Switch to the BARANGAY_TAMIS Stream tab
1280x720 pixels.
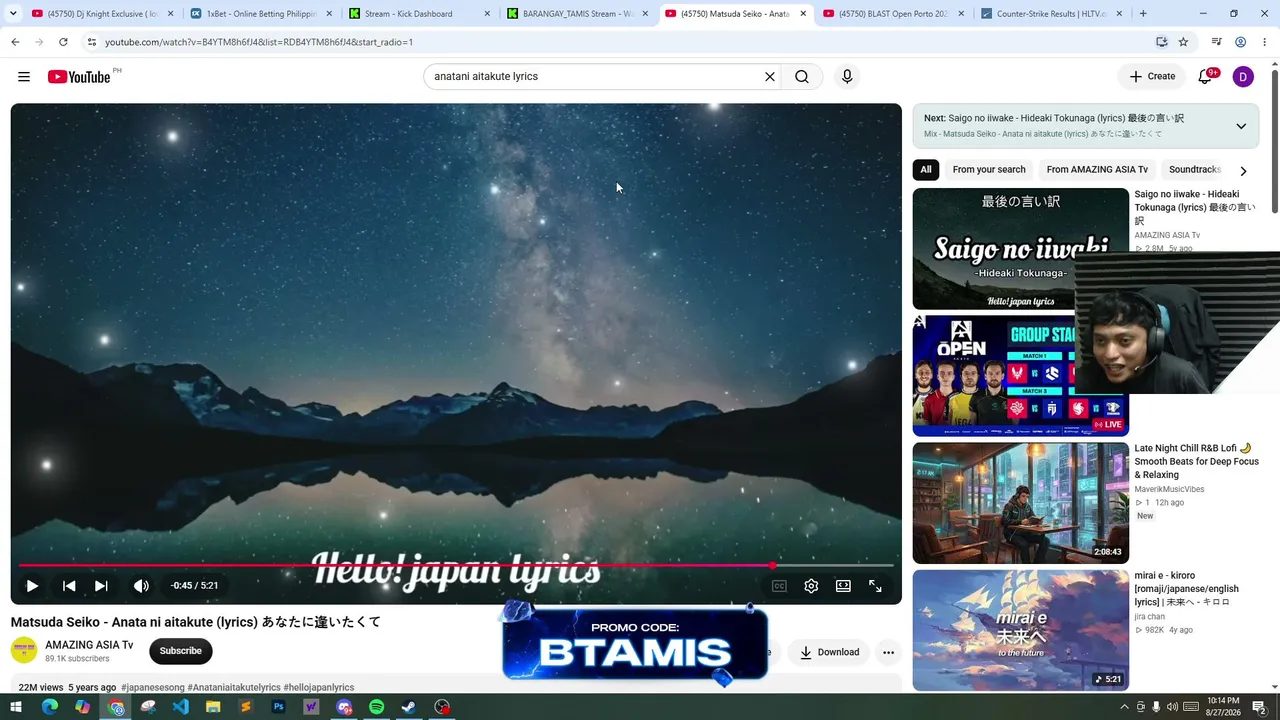(x=577, y=14)
